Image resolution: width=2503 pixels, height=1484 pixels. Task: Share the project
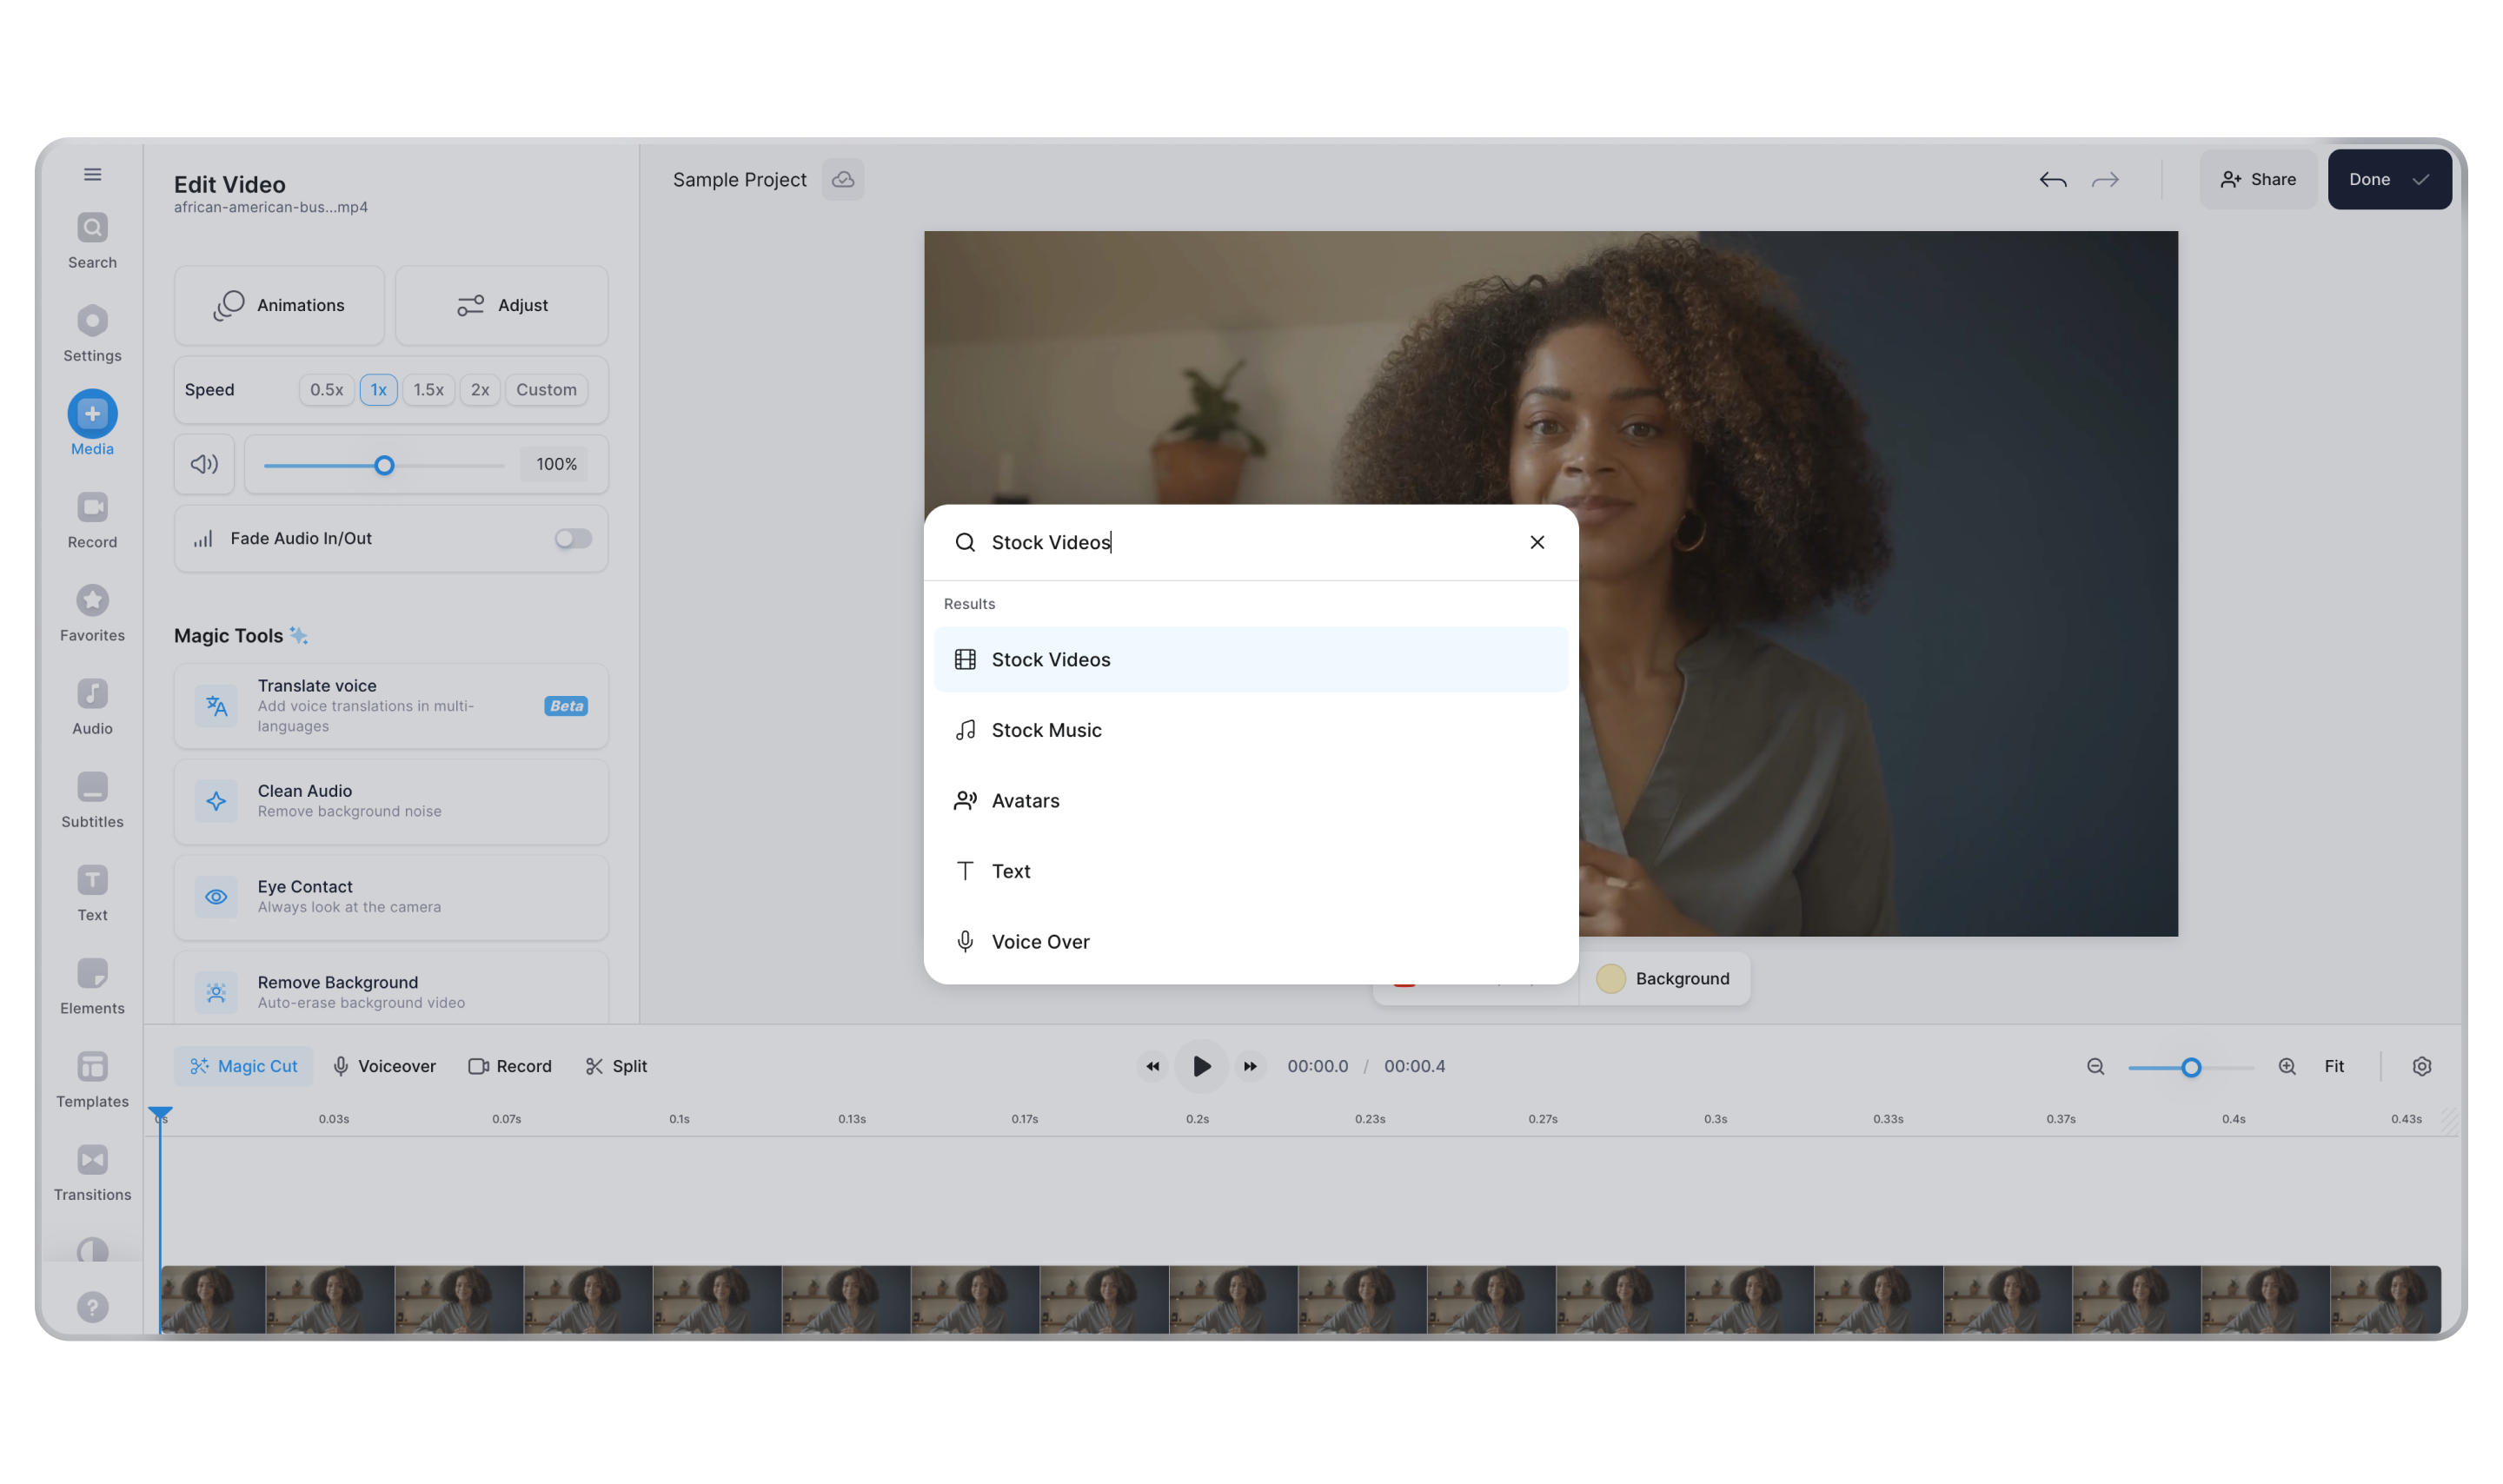2257,180
